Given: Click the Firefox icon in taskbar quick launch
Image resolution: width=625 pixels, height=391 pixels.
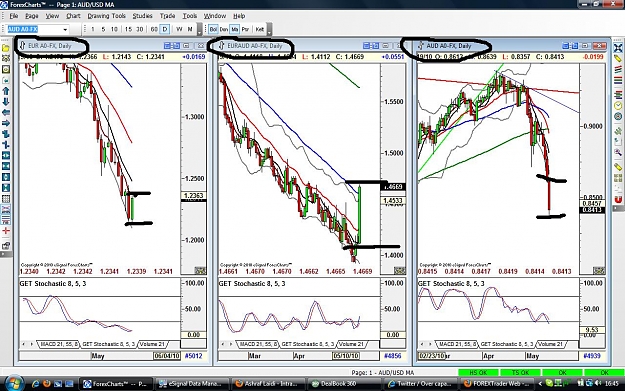Looking at the screenshot, I should point(47,384).
